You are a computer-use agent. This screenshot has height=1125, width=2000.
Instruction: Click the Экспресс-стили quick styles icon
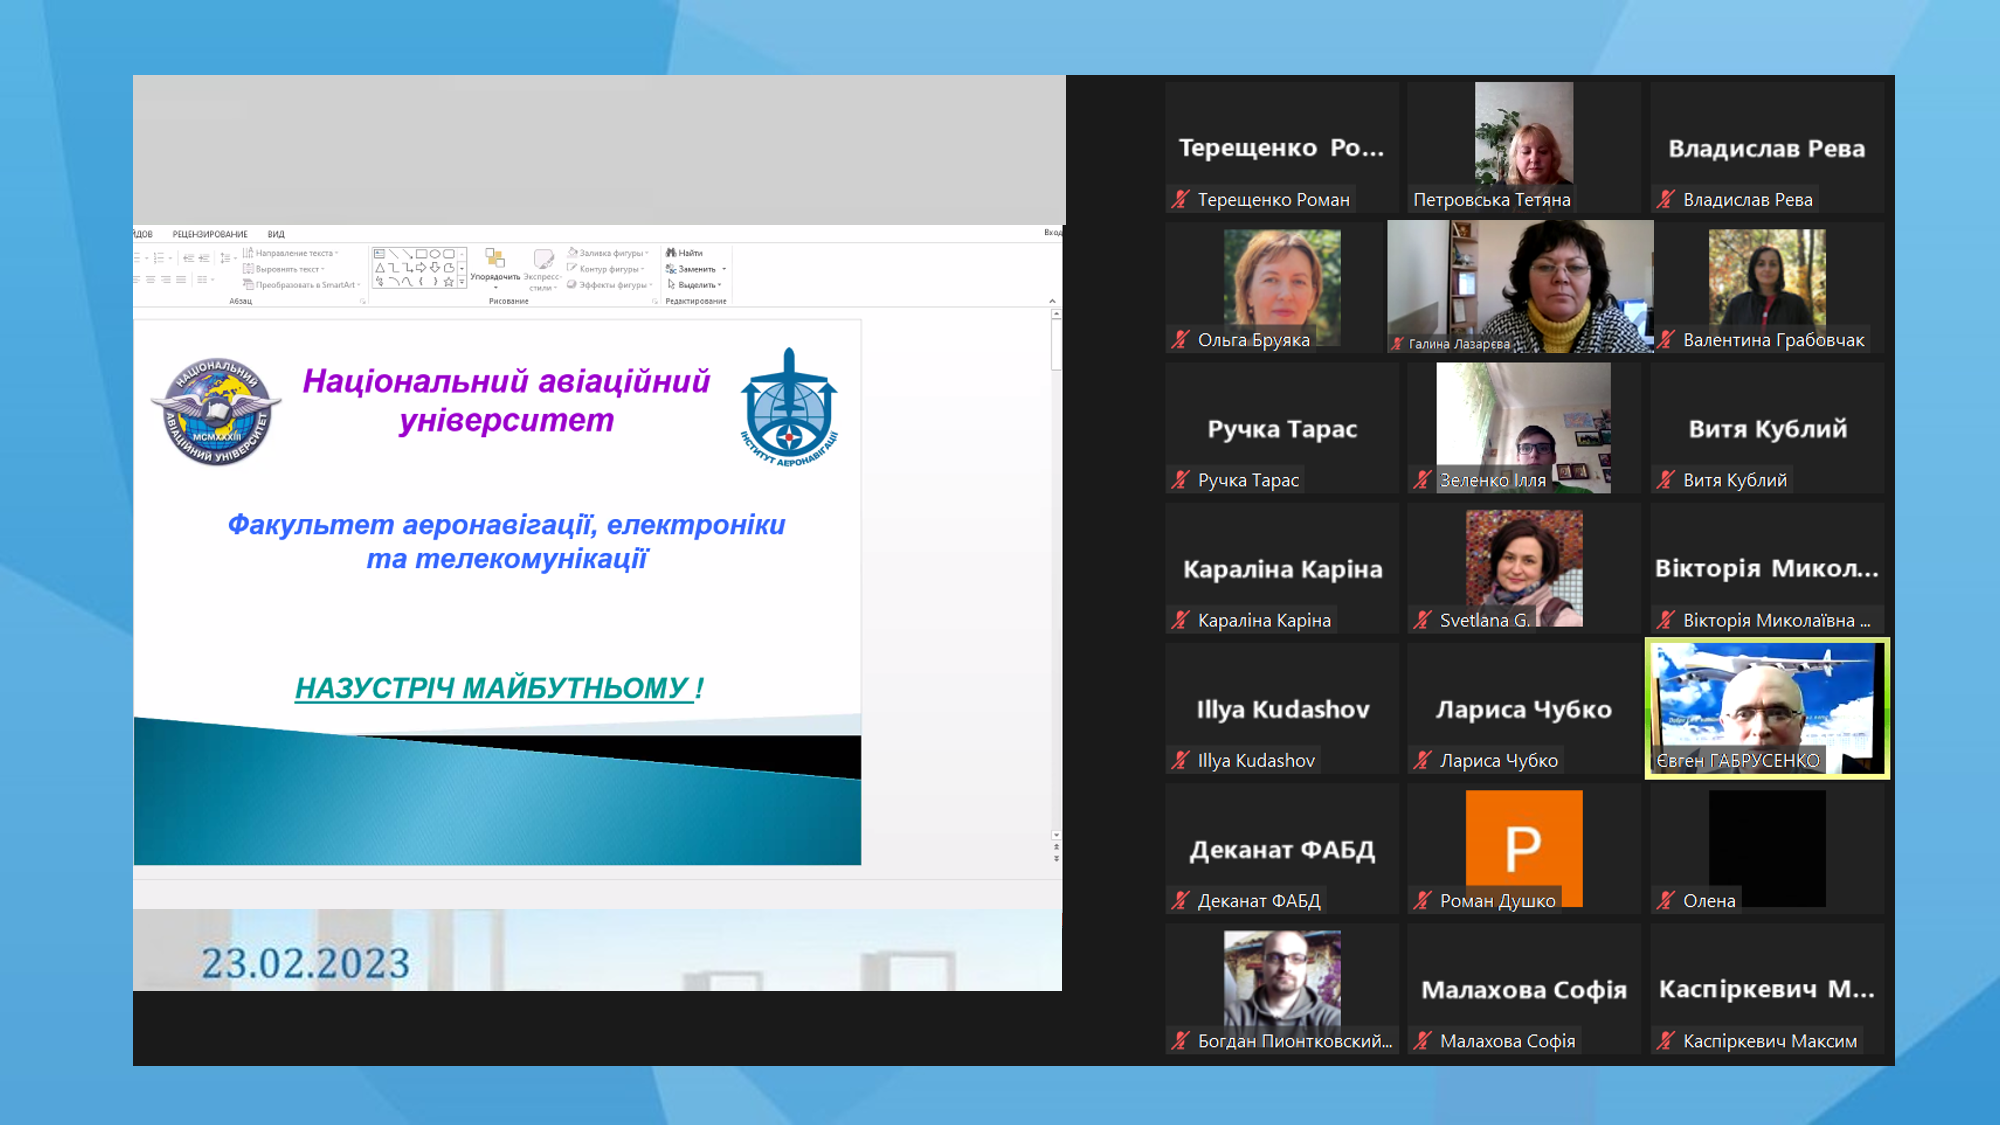(x=543, y=260)
